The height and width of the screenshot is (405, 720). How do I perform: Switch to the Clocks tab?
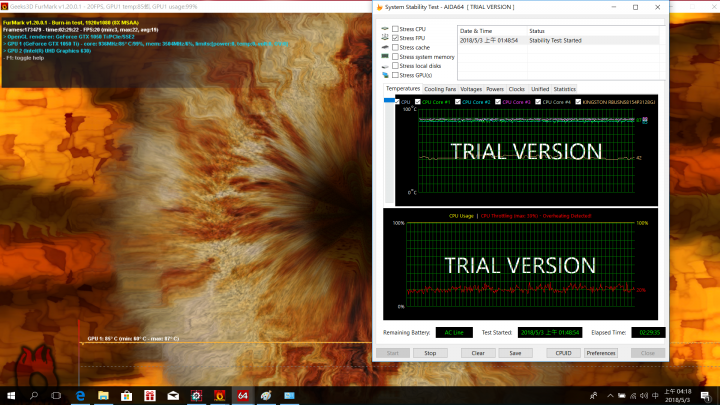click(517, 89)
